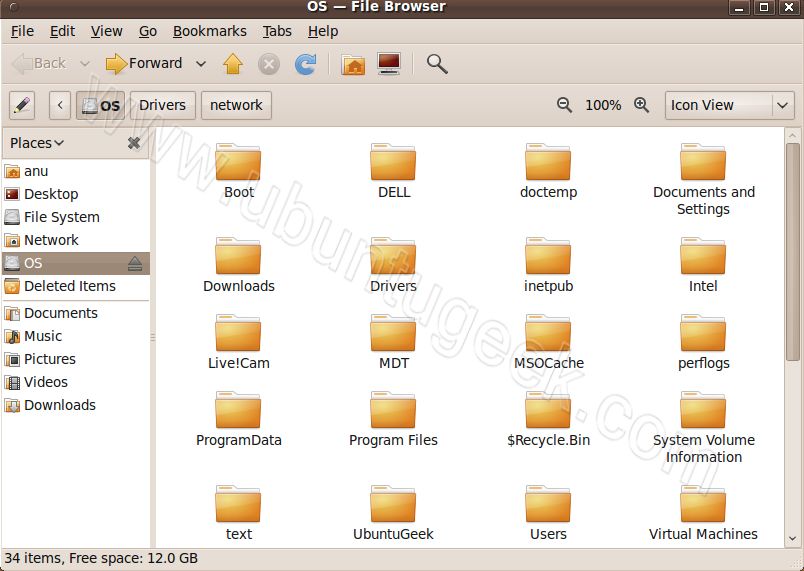Select the Documents and Settings folder
Viewport: 804px width, 571px height.
pos(704,179)
